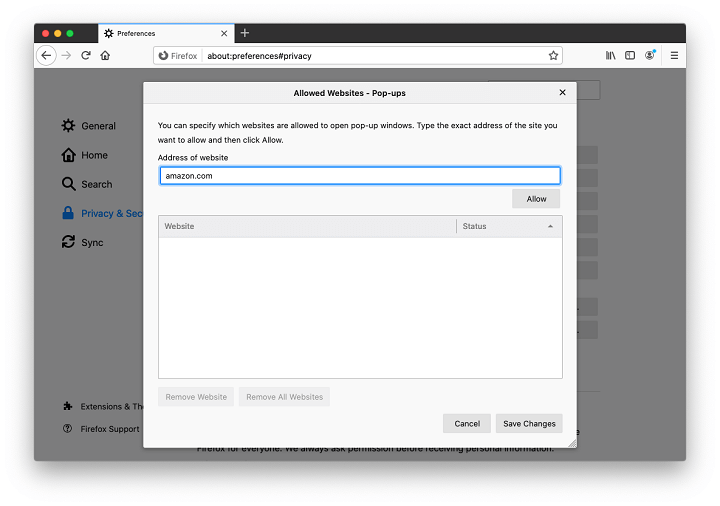Screen dimensions: 720x506
Task: Select the Preferences tab
Action: coord(166,34)
